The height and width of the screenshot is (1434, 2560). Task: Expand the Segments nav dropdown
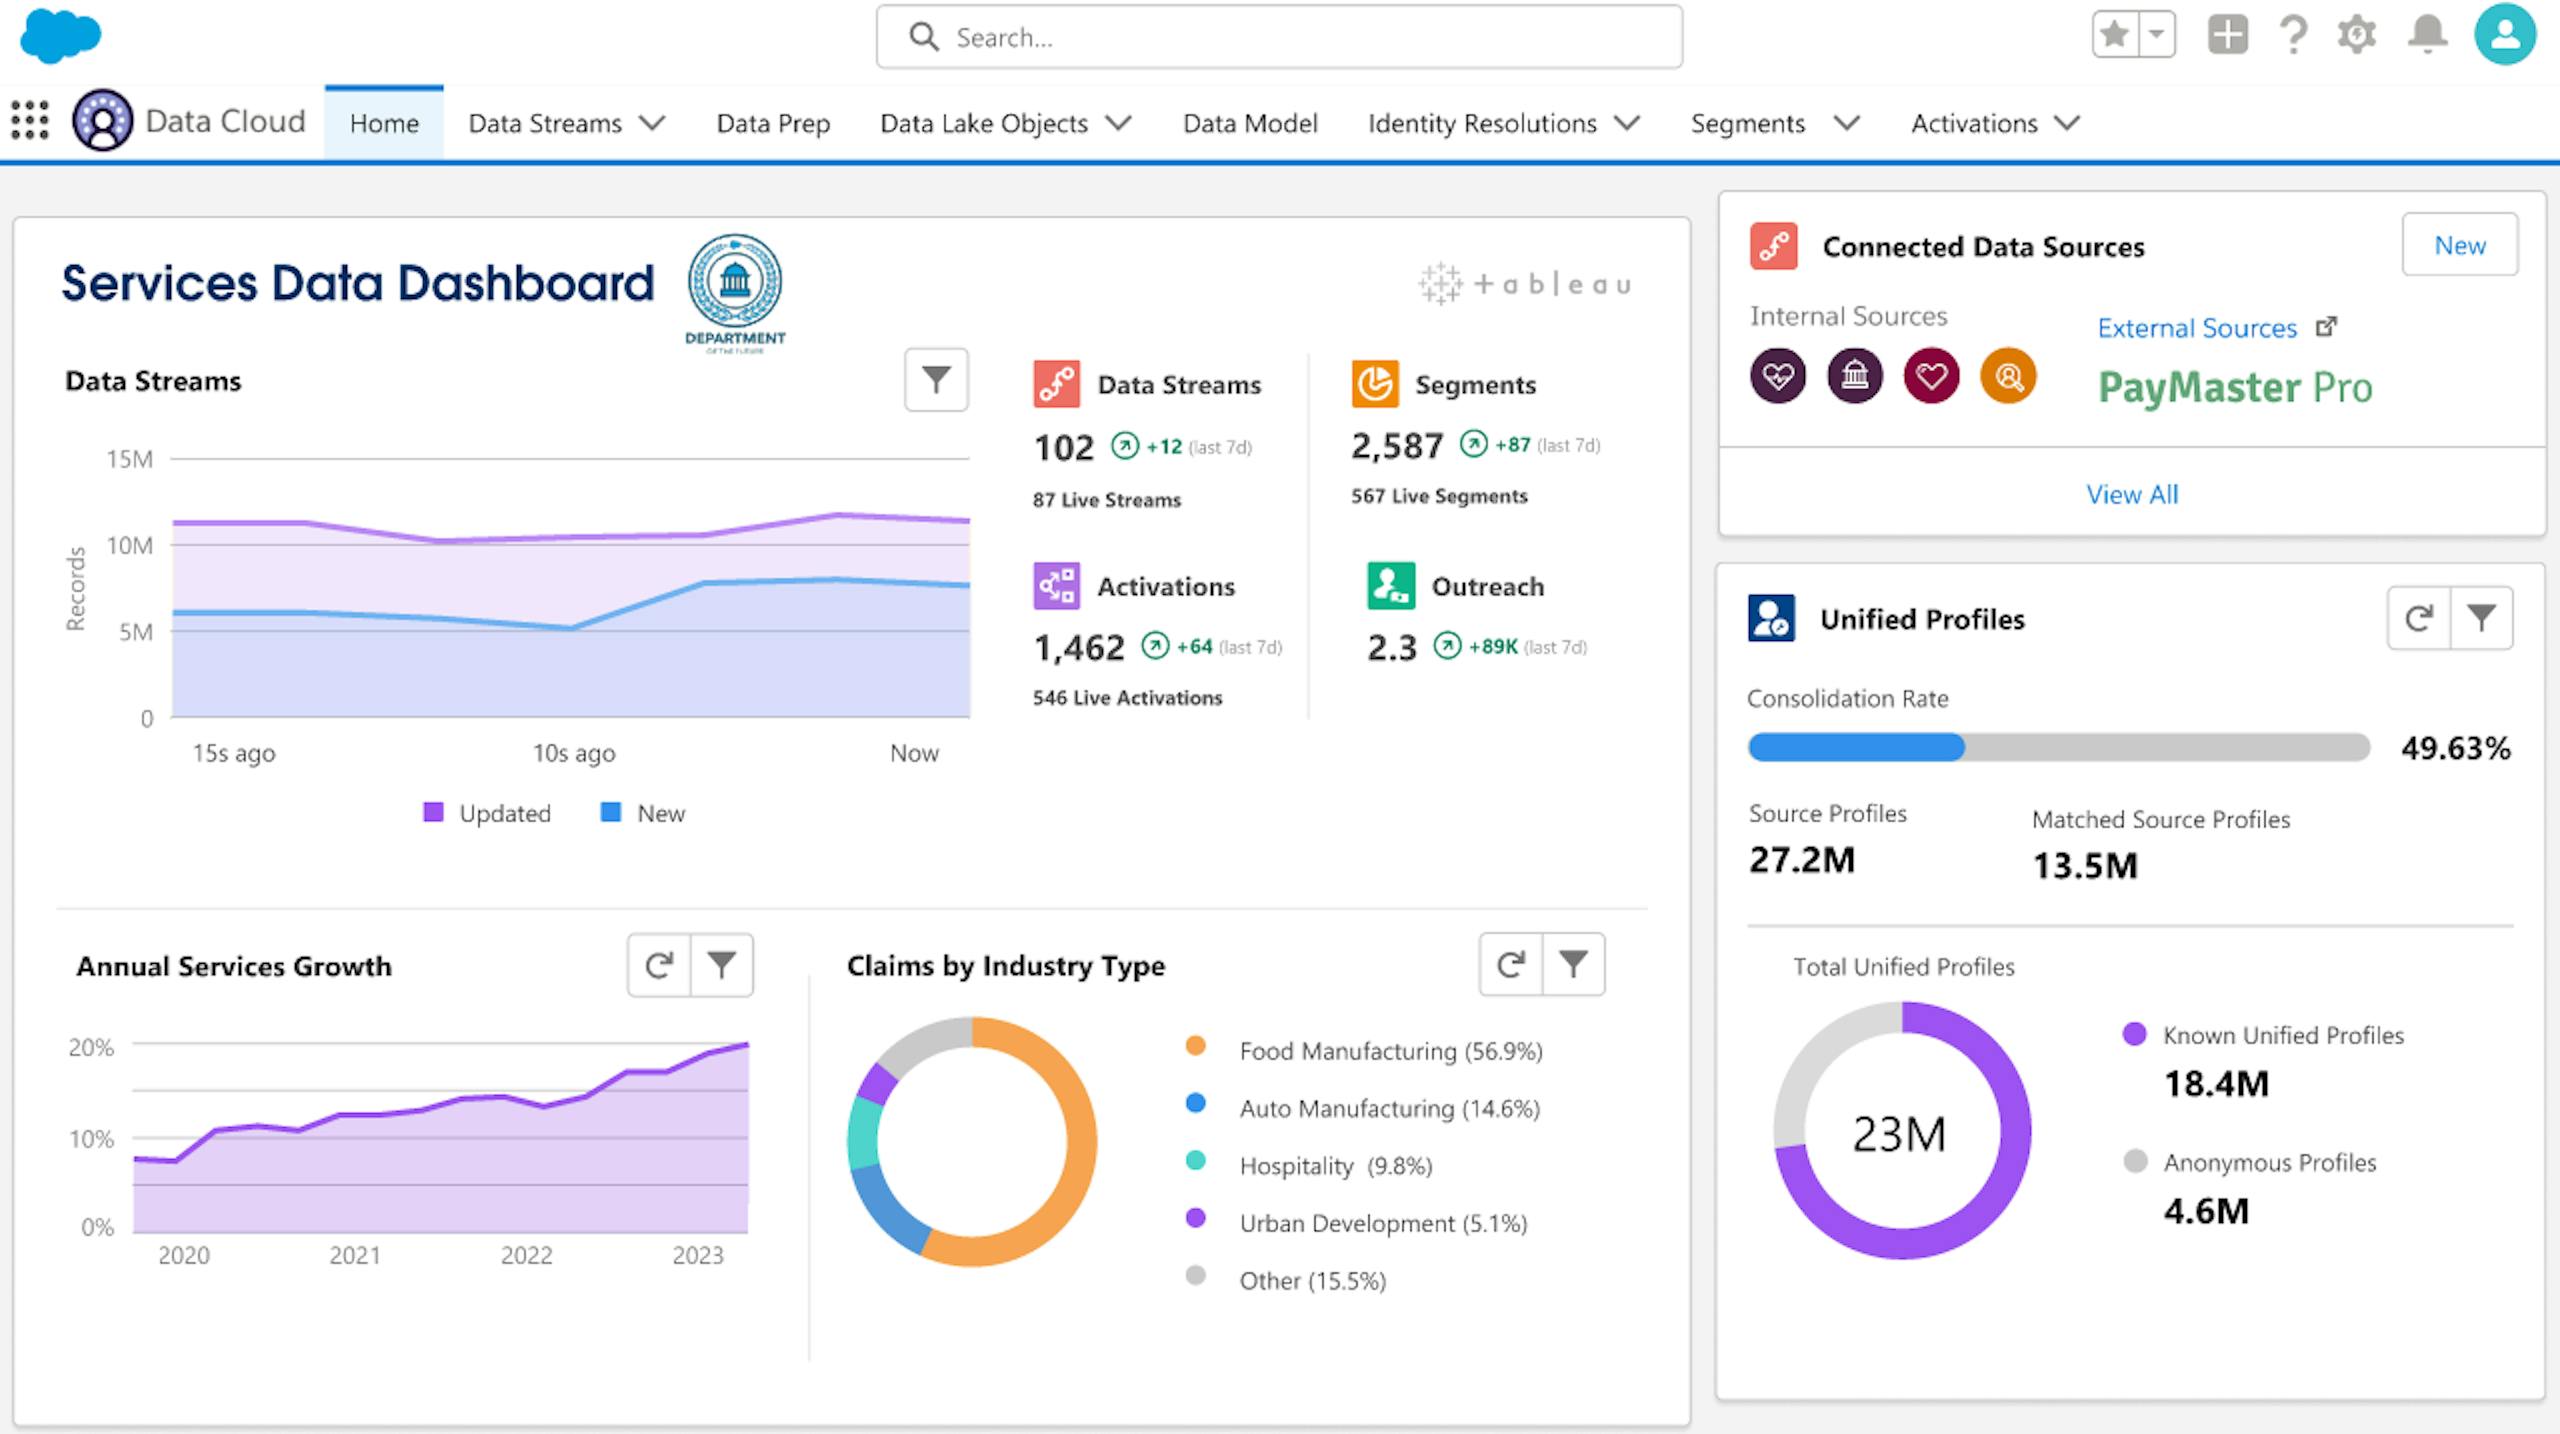[1846, 123]
